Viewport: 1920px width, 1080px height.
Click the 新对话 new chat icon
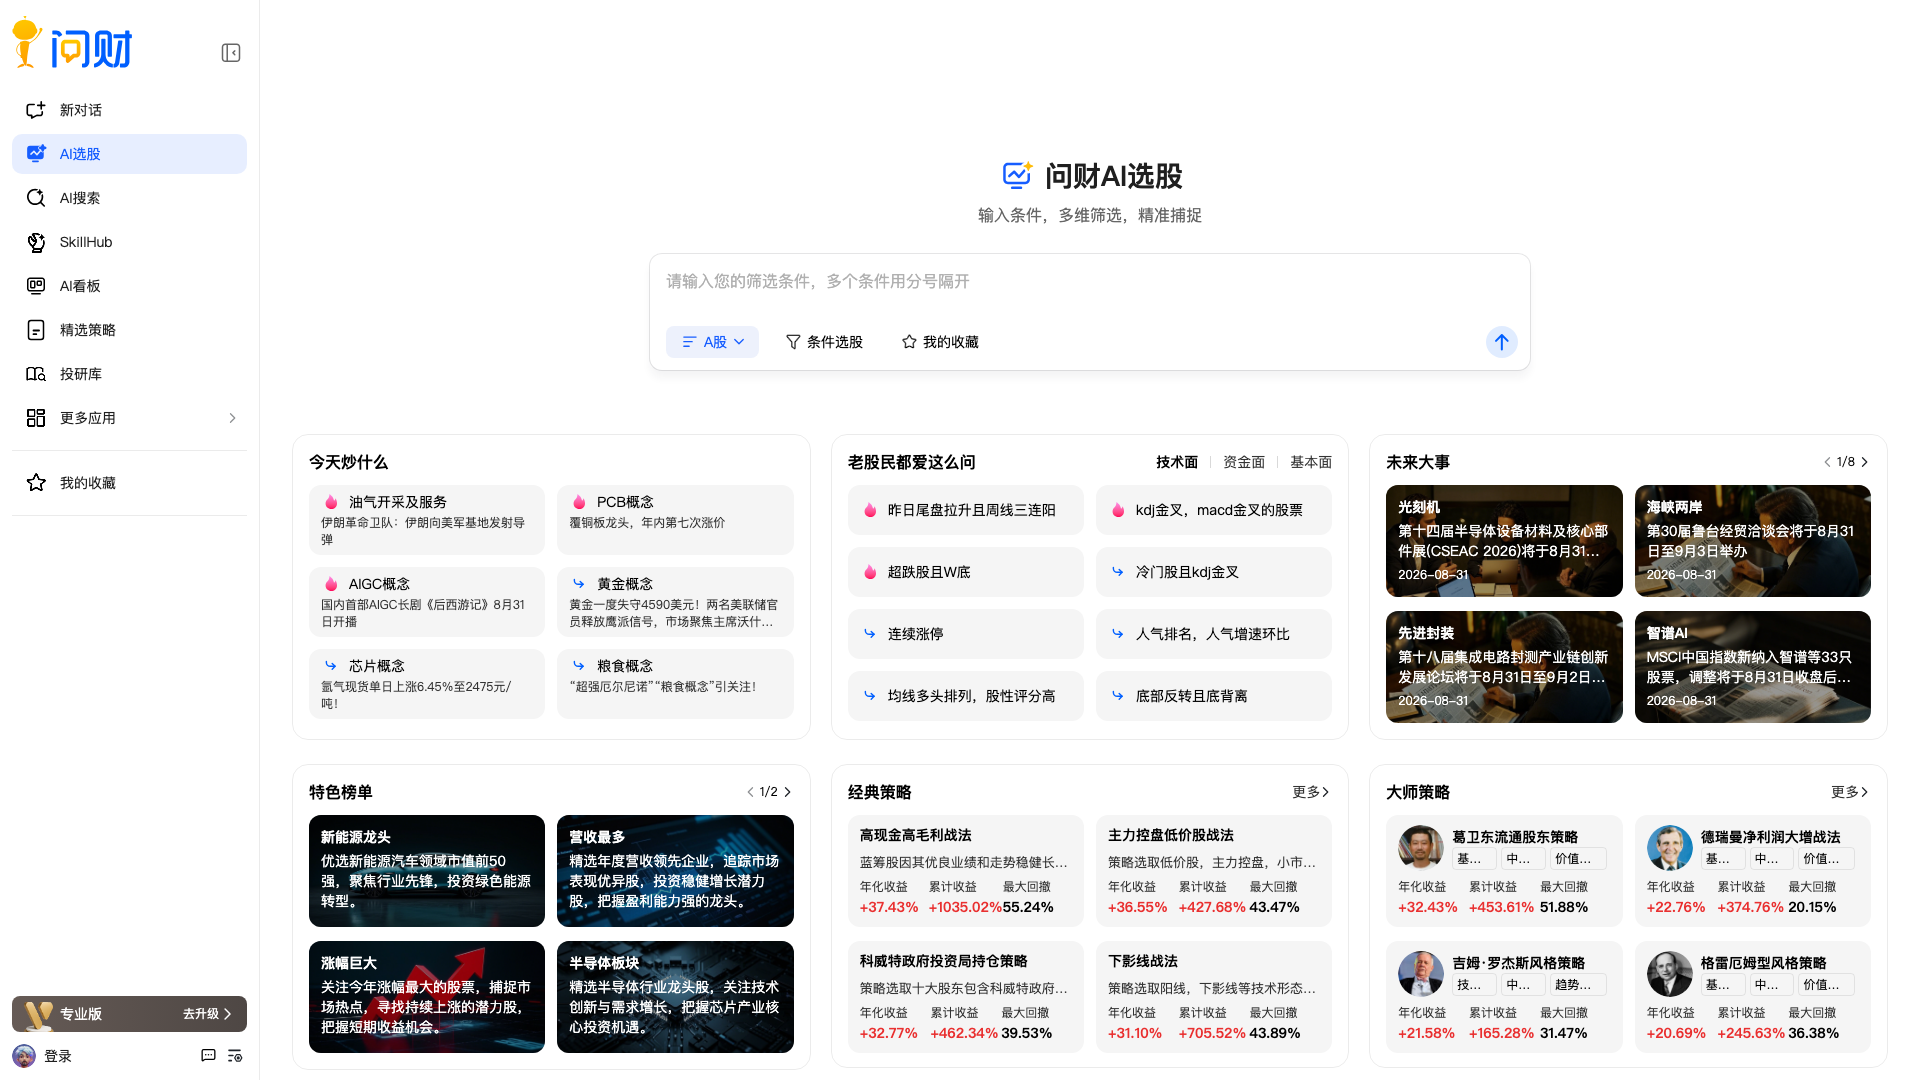36,110
